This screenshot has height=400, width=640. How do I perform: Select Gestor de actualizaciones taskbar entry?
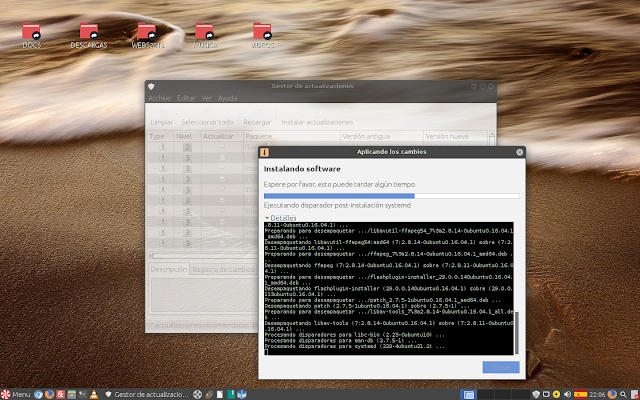point(147,394)
